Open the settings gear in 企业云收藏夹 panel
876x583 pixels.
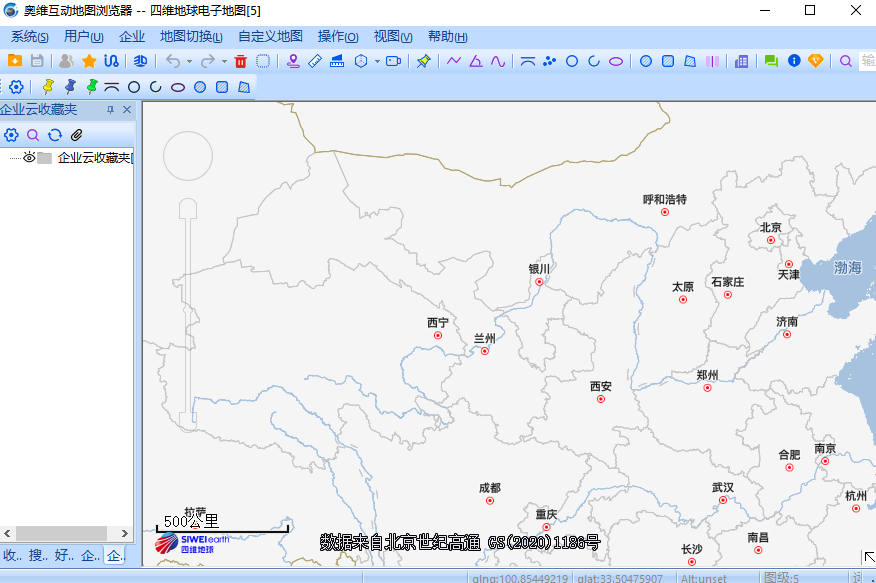[11, 134]
